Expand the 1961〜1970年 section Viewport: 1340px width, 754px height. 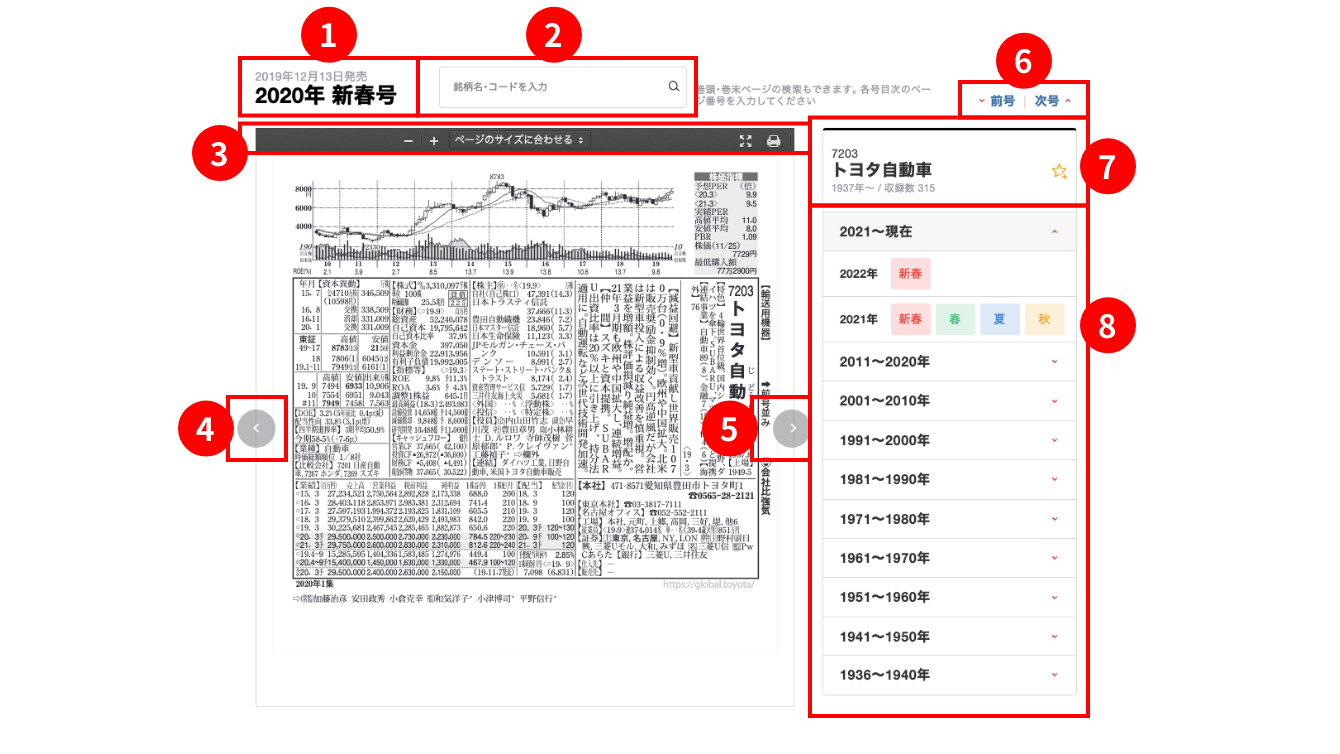tap(949, 557)
